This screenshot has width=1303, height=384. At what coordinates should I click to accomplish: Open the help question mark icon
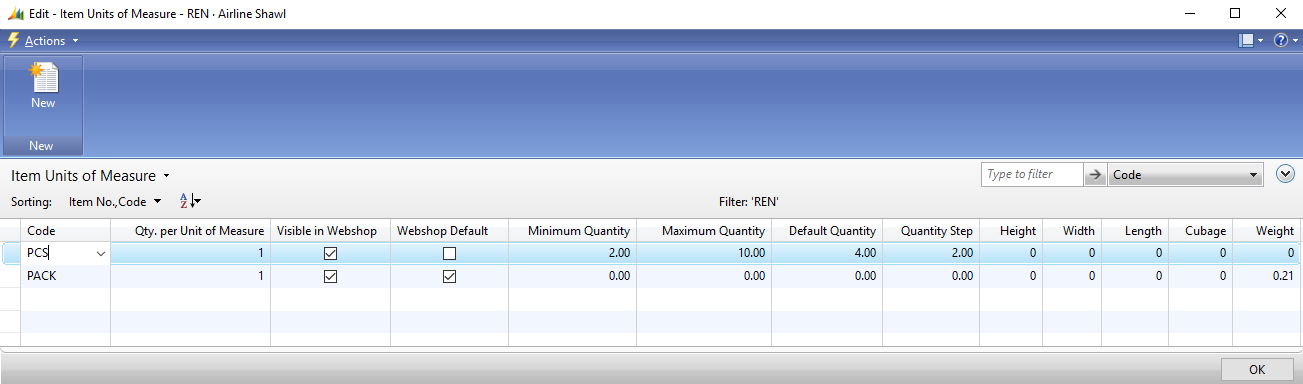(1280, 41)
